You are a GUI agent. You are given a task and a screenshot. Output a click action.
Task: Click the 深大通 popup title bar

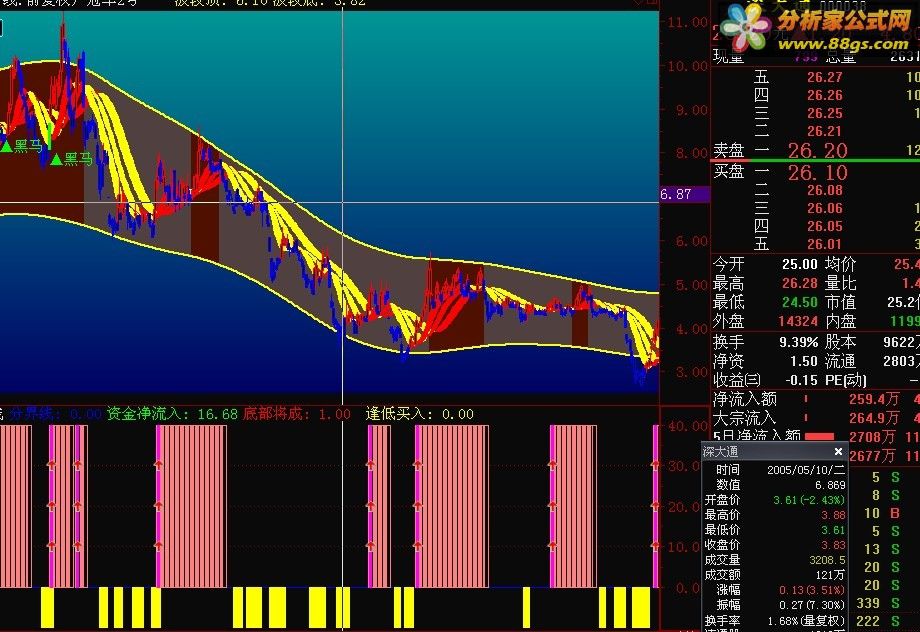tap(774, 451)
